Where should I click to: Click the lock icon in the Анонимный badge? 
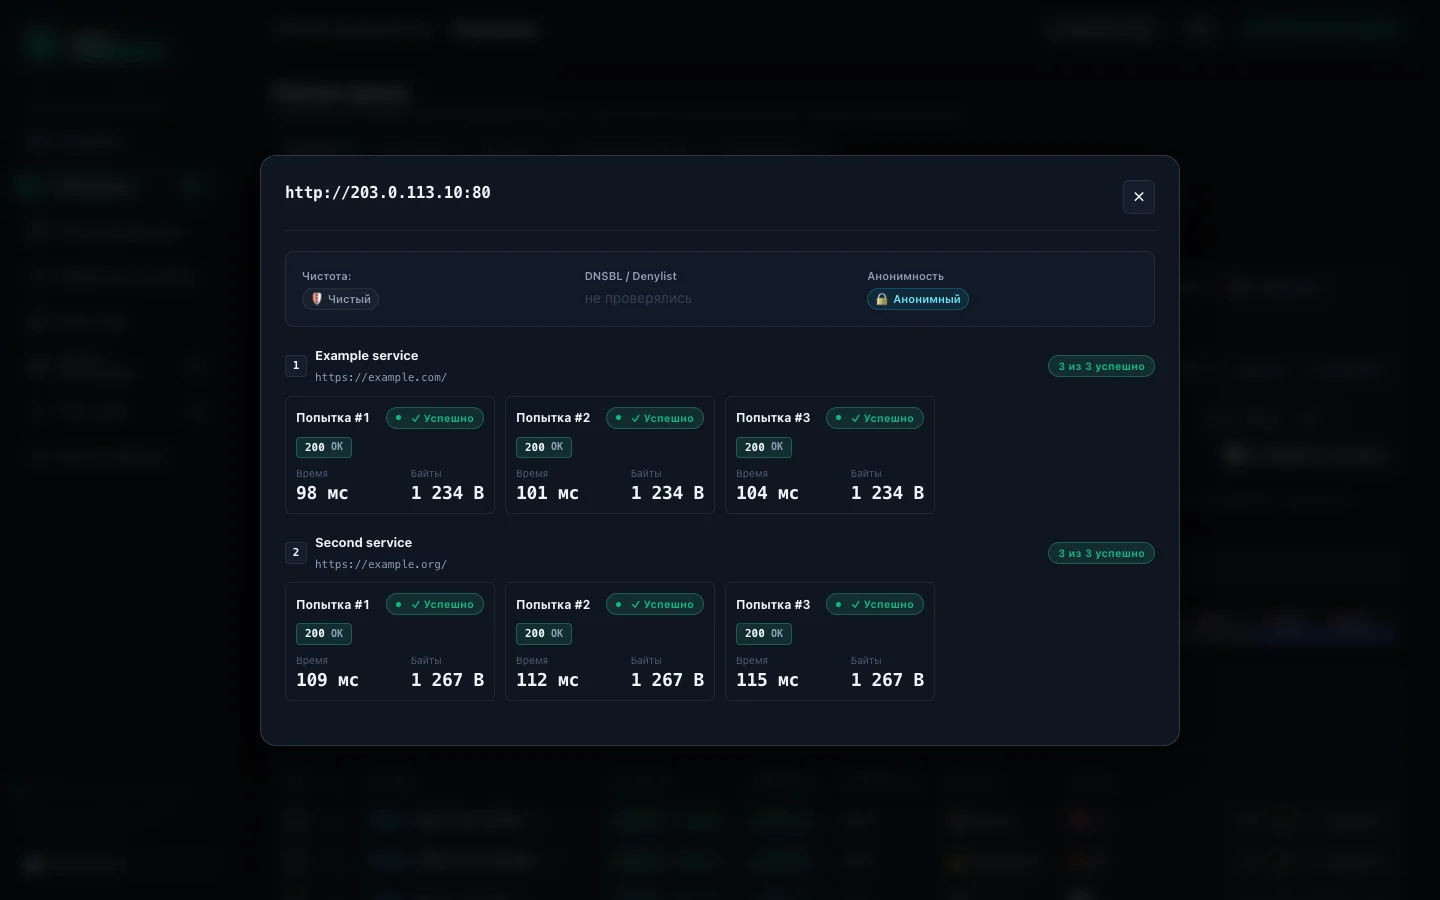tap(882, 299)
